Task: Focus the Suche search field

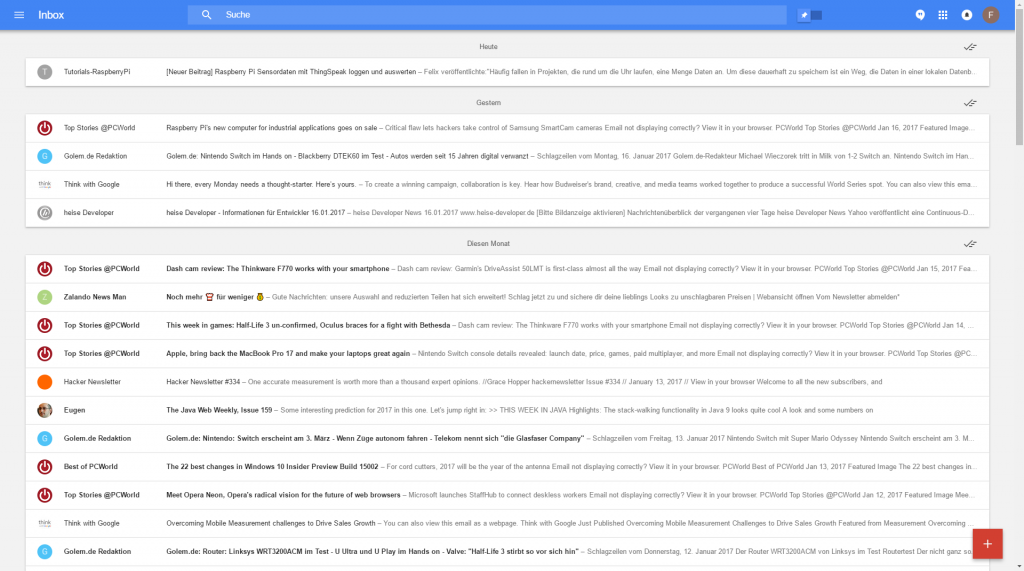Action: coord(487,14)
